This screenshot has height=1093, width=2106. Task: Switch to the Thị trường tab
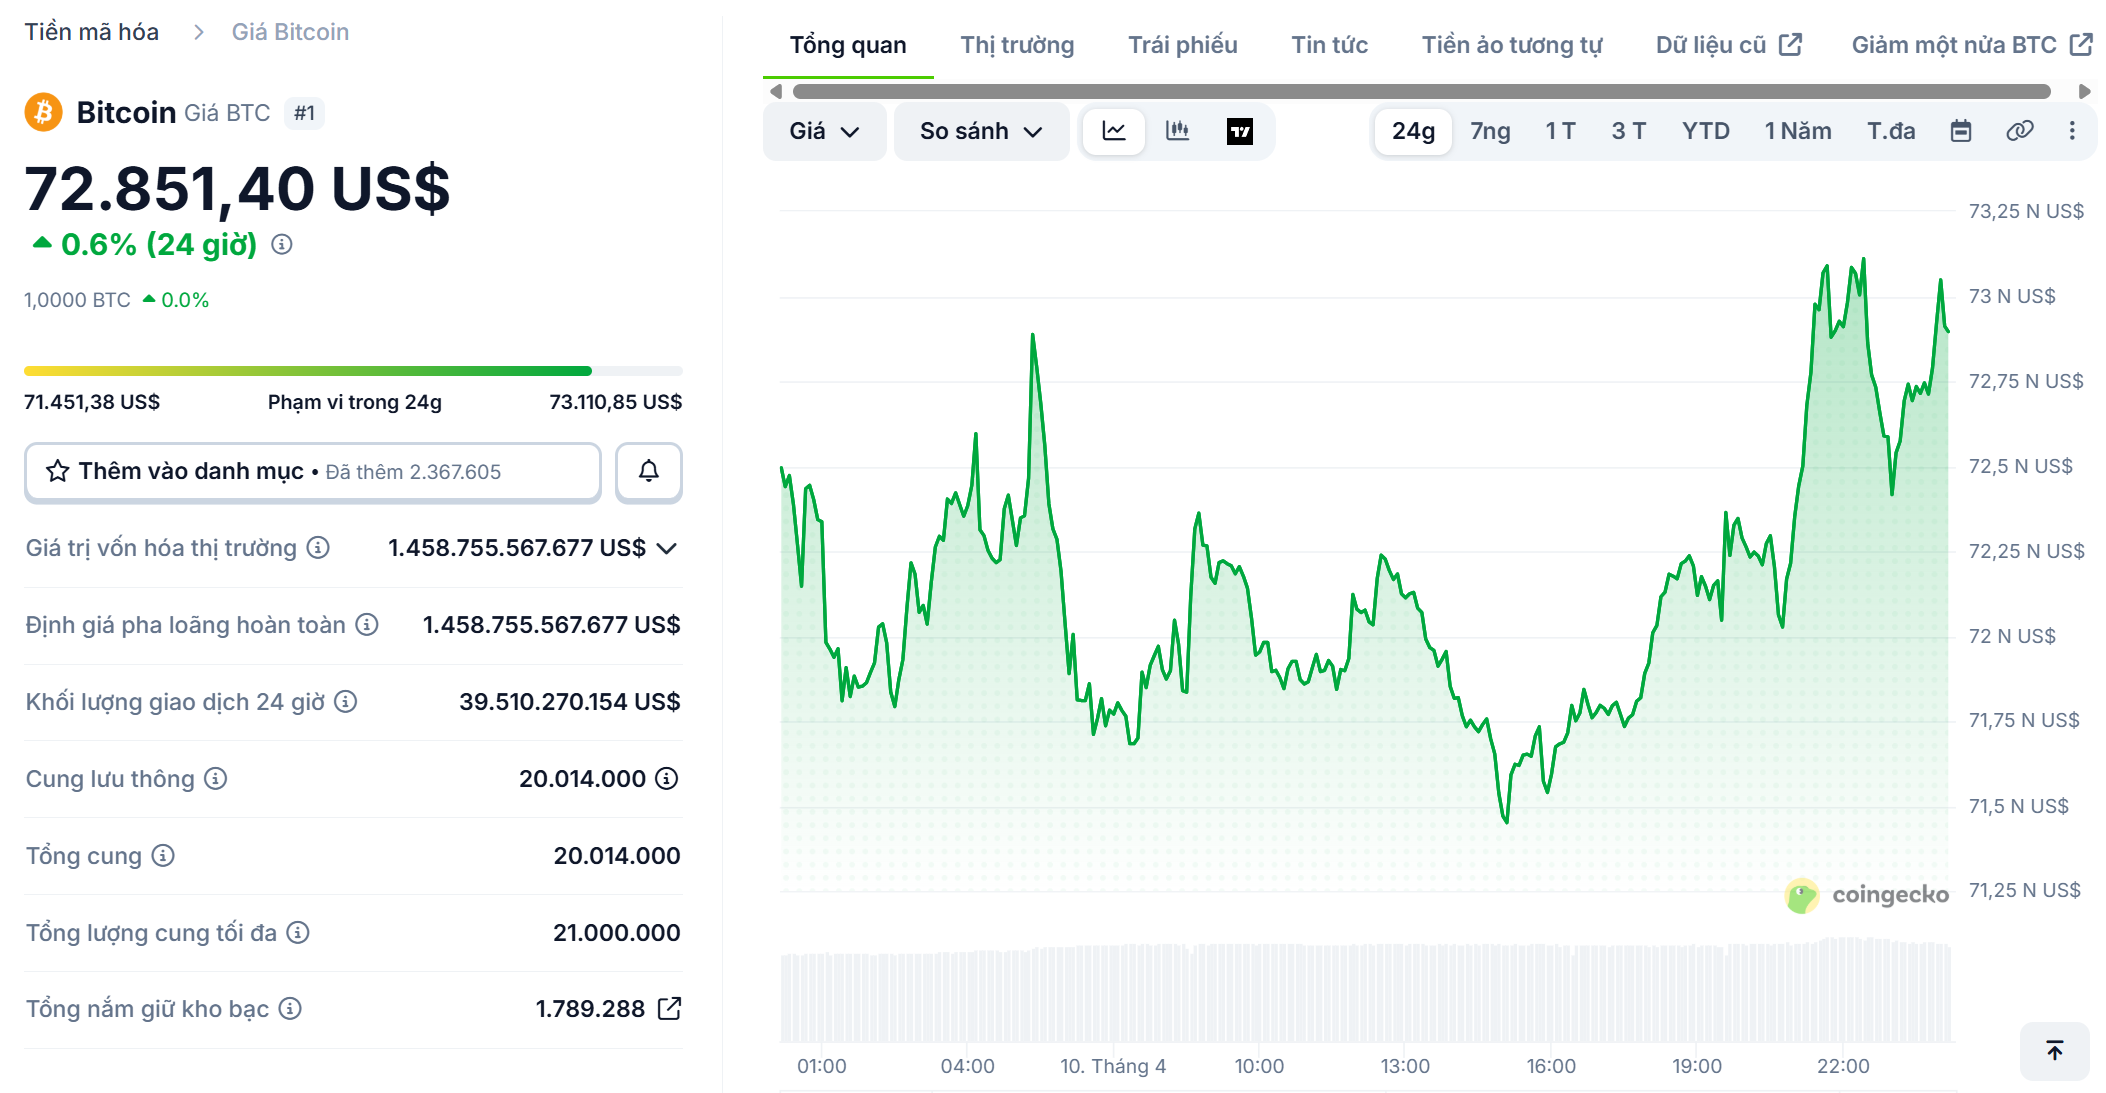[1016, 44]
